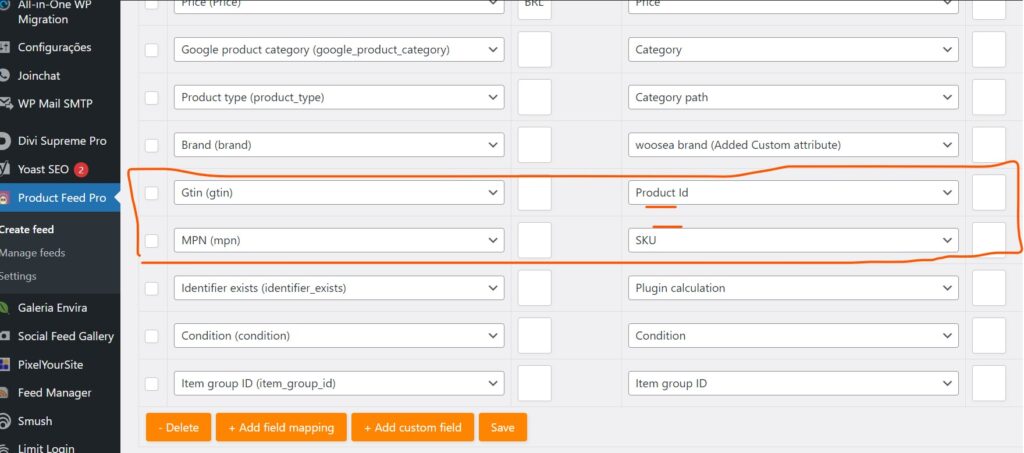Click the + Add field mapping button
The width and height of the screenshot is (1024, 453).
281,427
